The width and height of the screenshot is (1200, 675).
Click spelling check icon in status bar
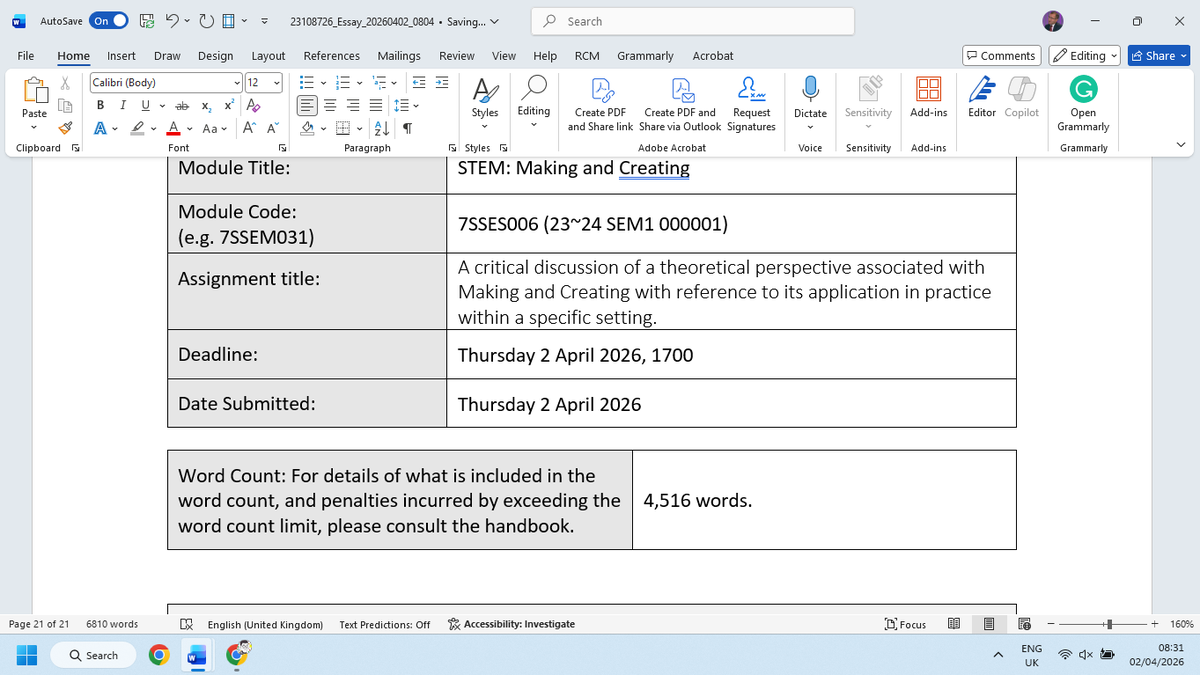186,624
